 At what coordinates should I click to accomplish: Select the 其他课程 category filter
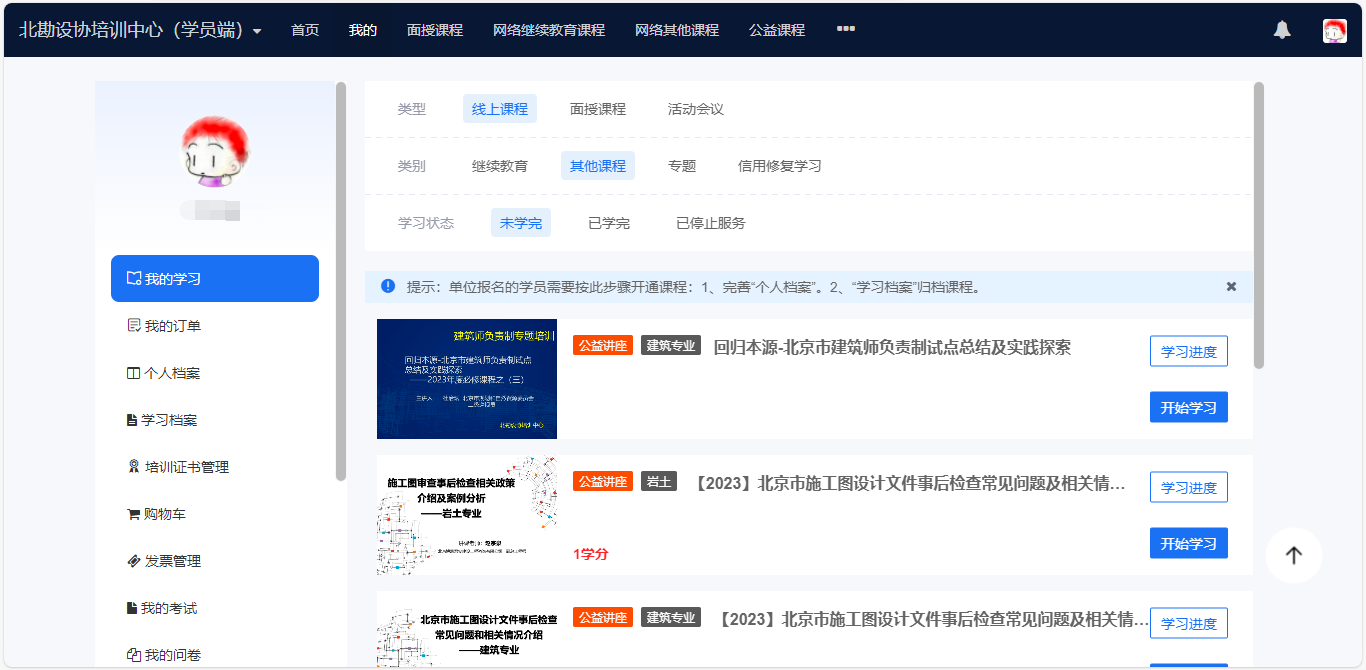pos(598,166)
